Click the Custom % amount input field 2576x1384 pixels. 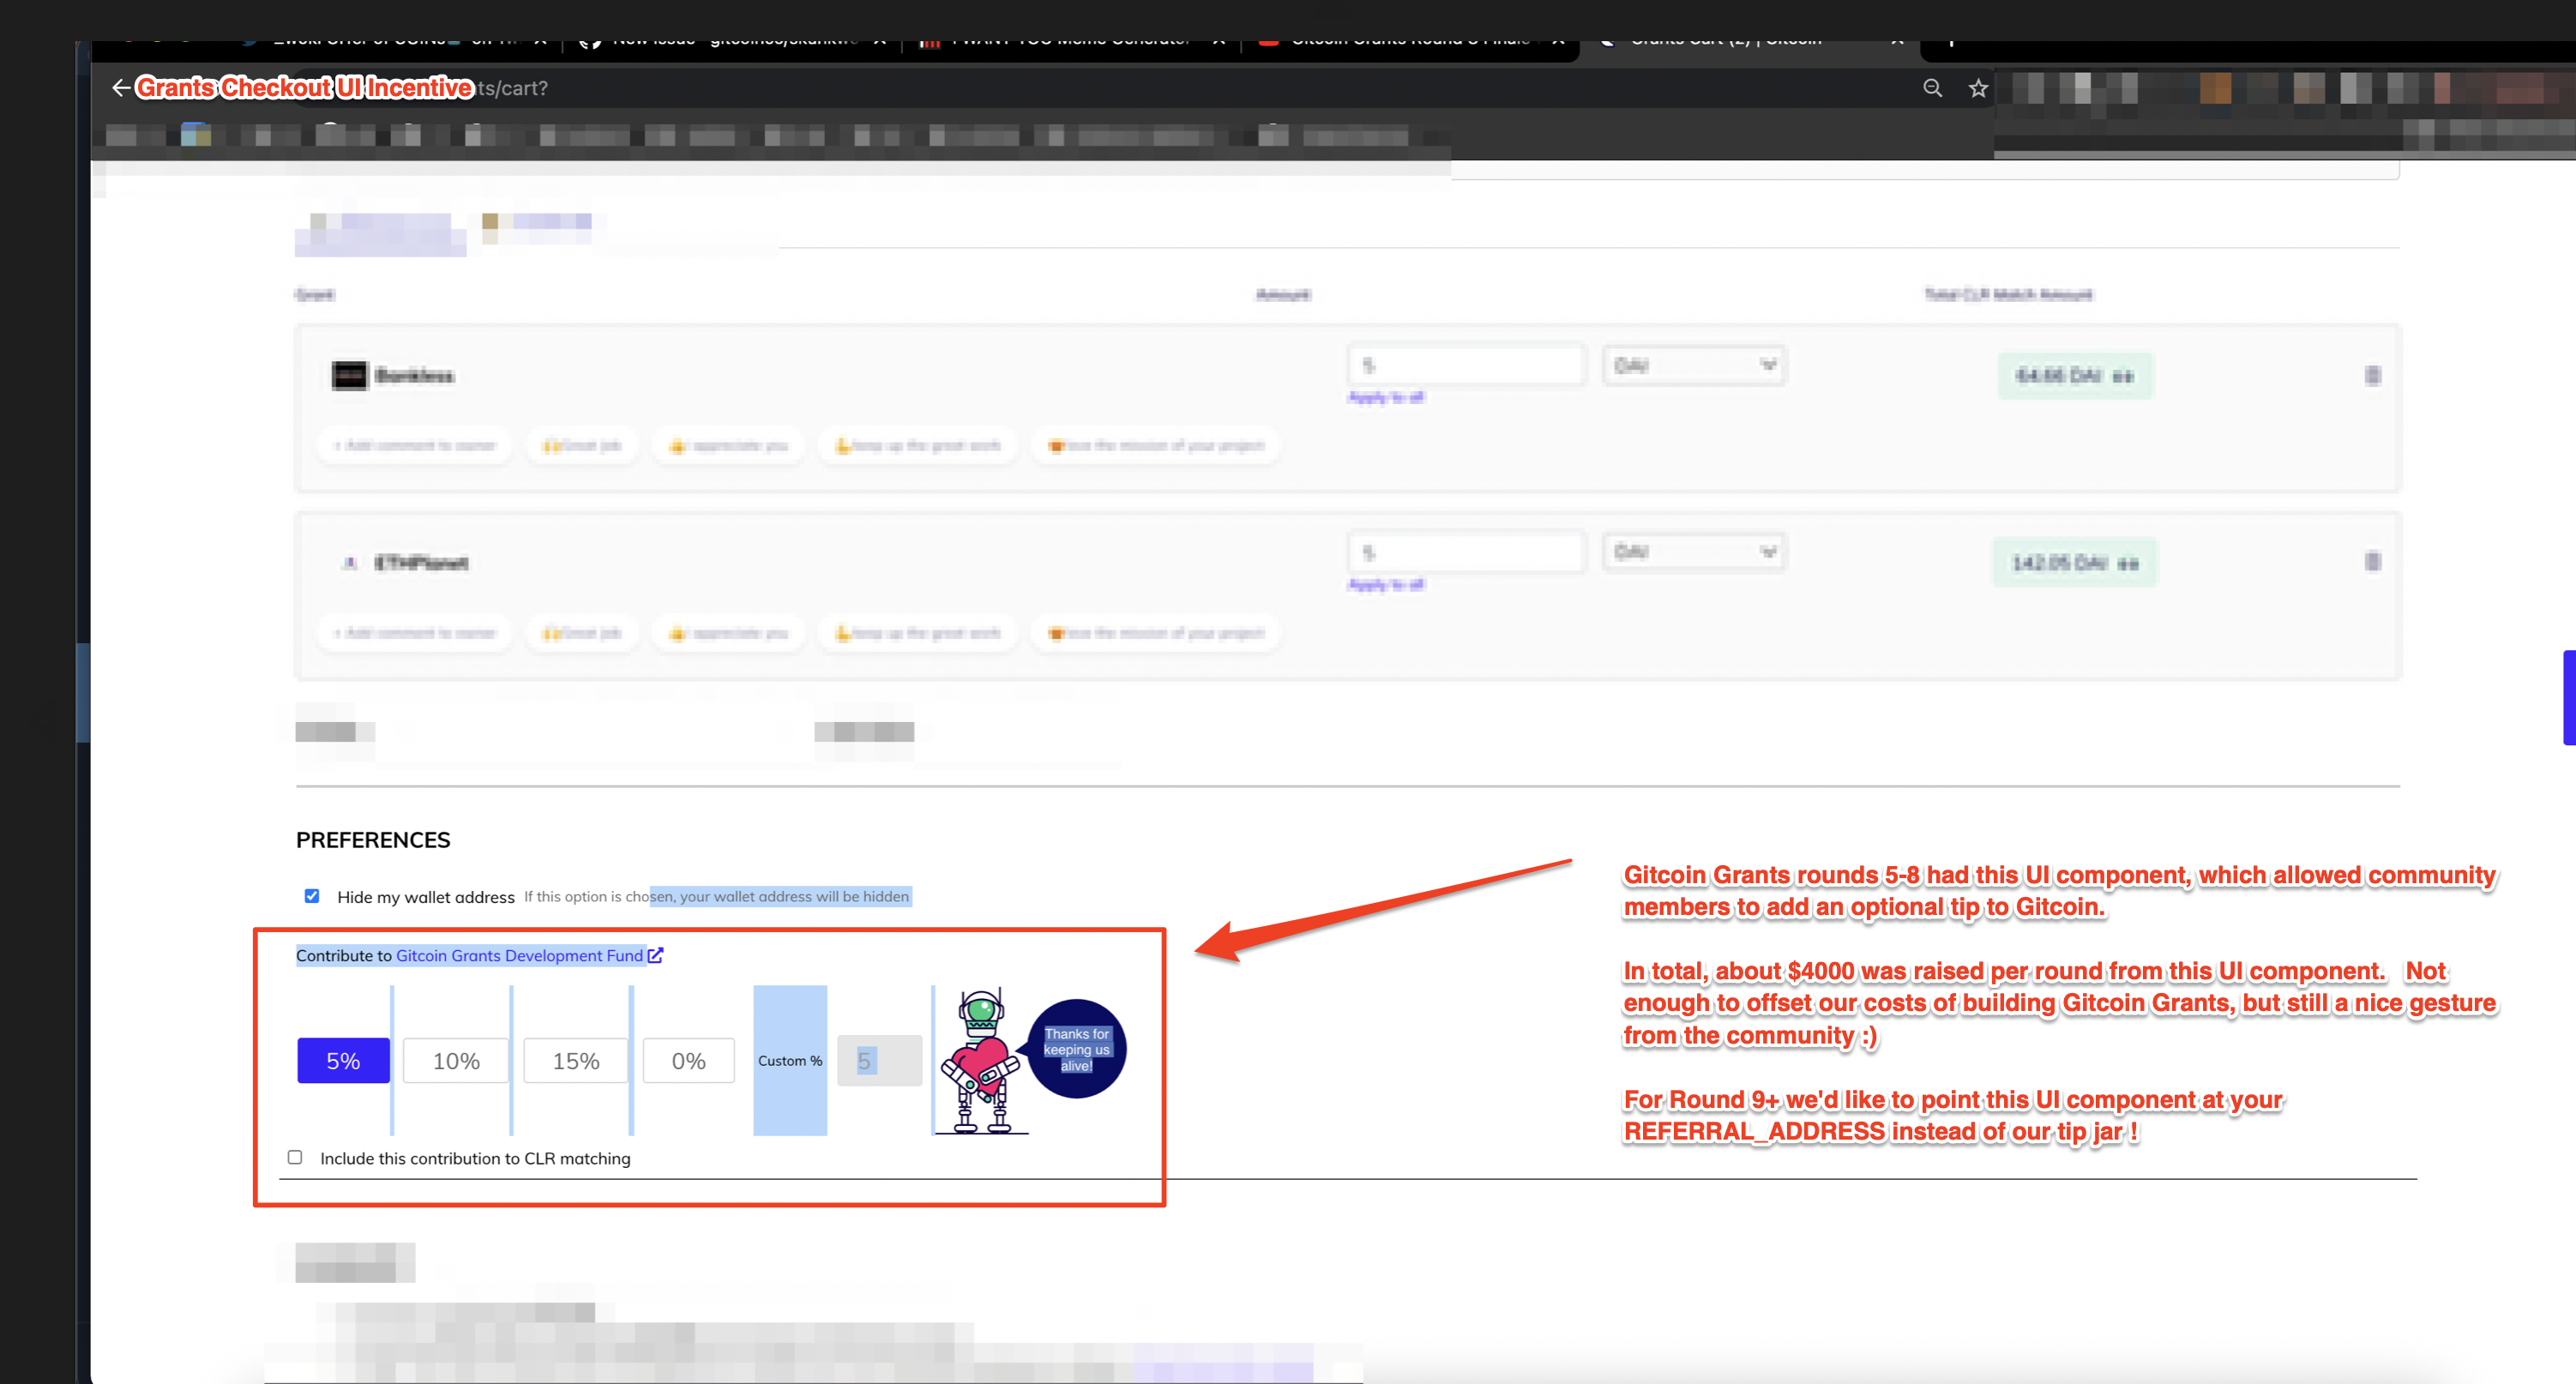point(879,1061)
